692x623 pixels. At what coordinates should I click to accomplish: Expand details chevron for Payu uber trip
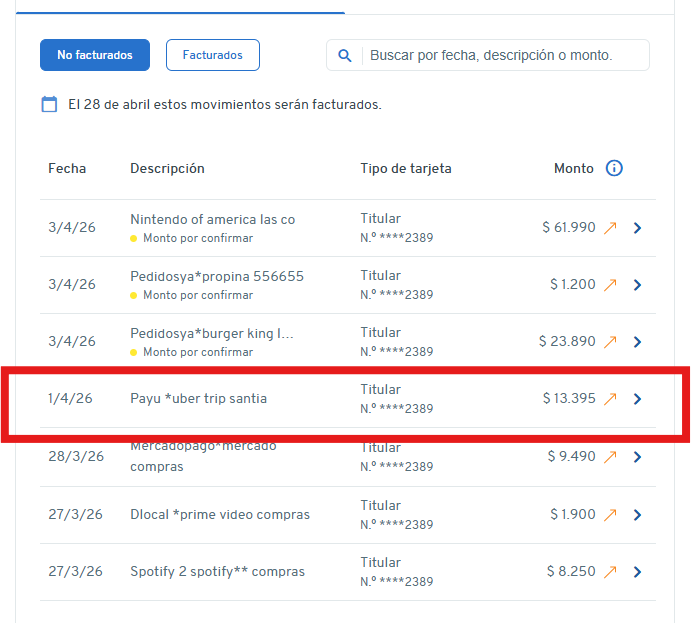[x=637, y=398]
